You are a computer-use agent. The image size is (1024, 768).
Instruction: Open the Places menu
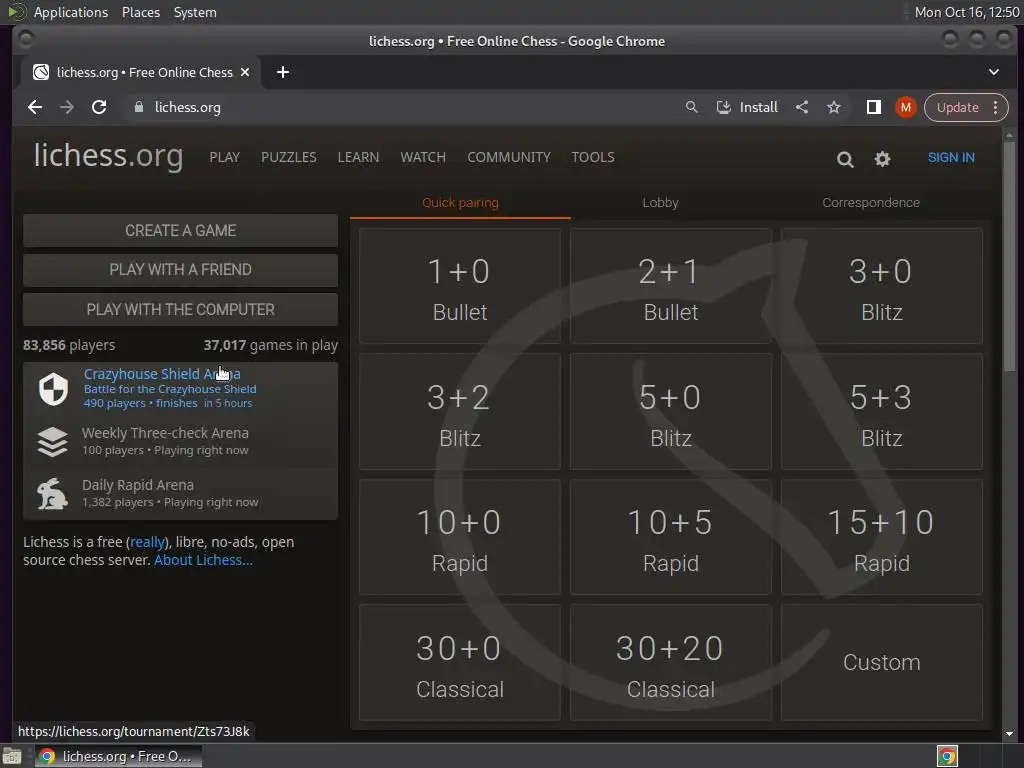click(x=141, y=12)
